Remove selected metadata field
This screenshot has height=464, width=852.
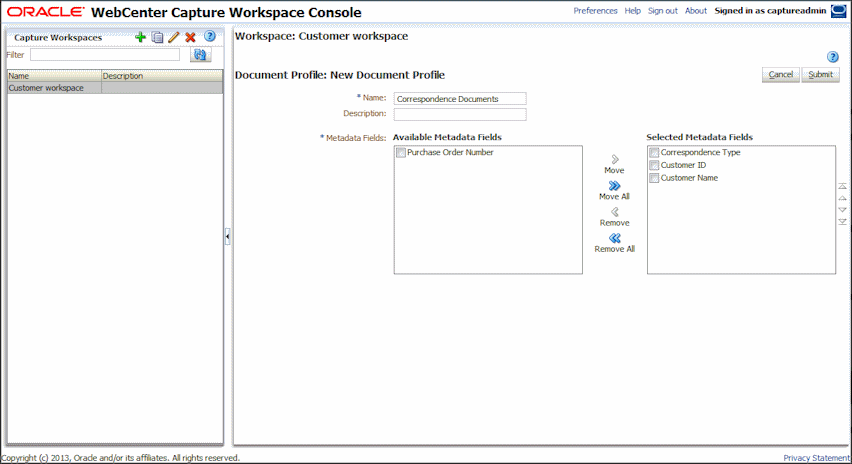615,217
